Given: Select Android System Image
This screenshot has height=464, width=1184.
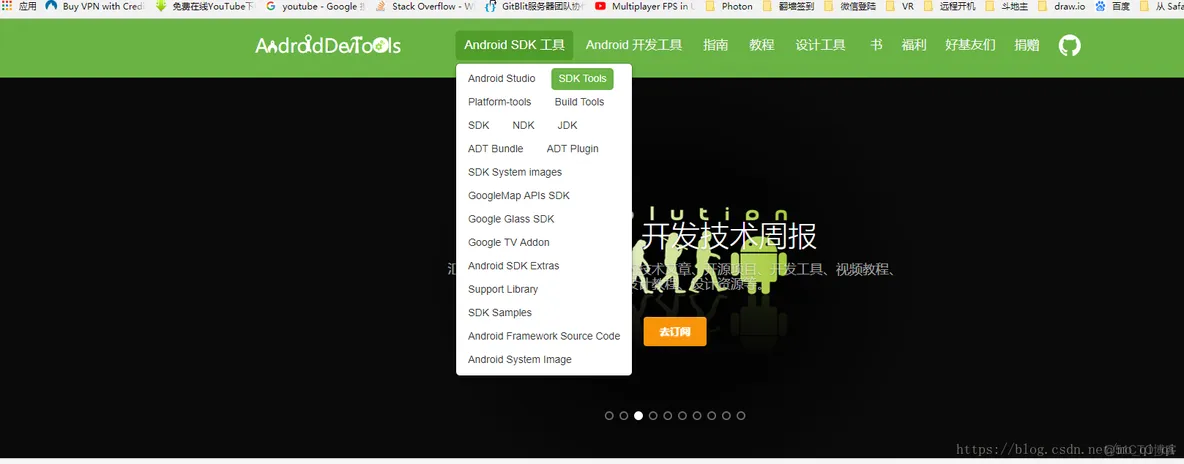Looking at the screenshot, I should click(x=520, y=360).
